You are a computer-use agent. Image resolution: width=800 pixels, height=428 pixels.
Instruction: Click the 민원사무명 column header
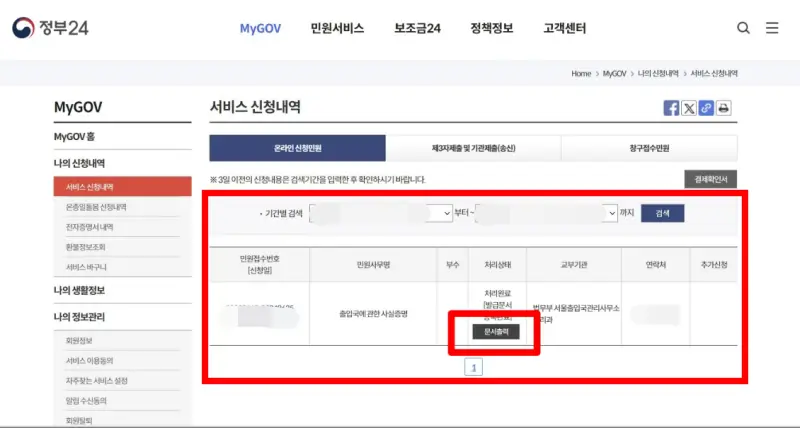coord(373,265)
